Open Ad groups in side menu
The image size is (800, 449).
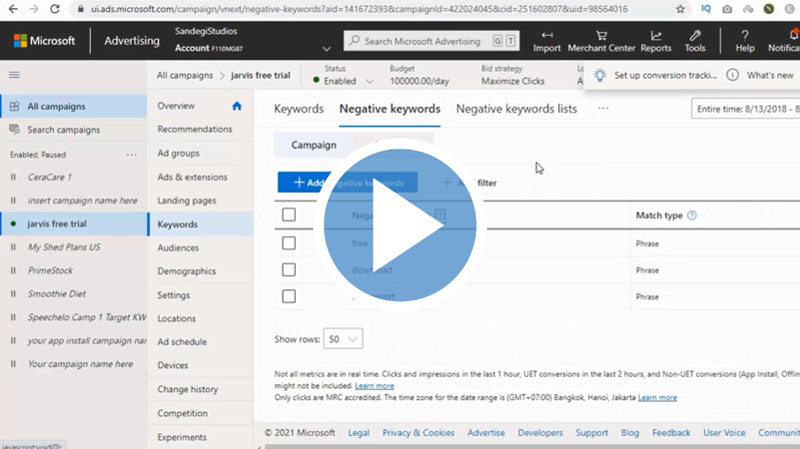click(179, 153)
